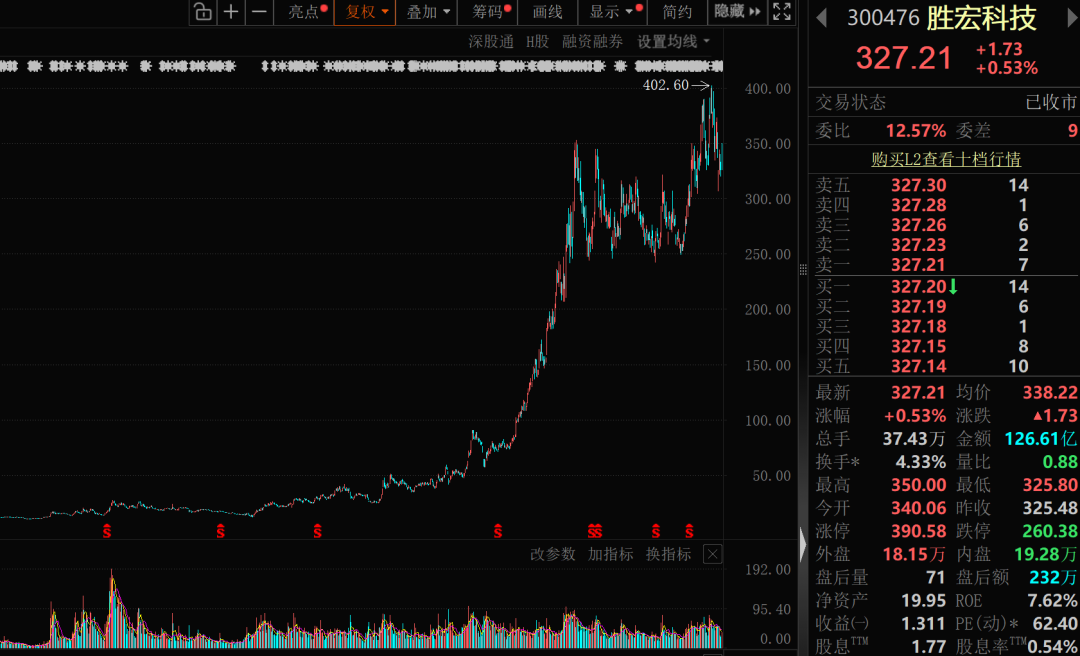
Task: Click the first red S marker
Action: click(107, 531)
